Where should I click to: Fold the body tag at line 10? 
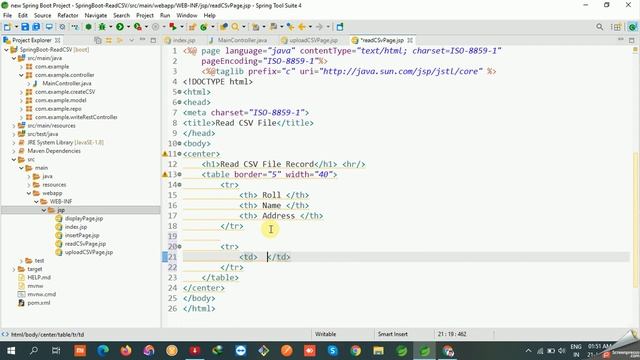click(180, 144)
